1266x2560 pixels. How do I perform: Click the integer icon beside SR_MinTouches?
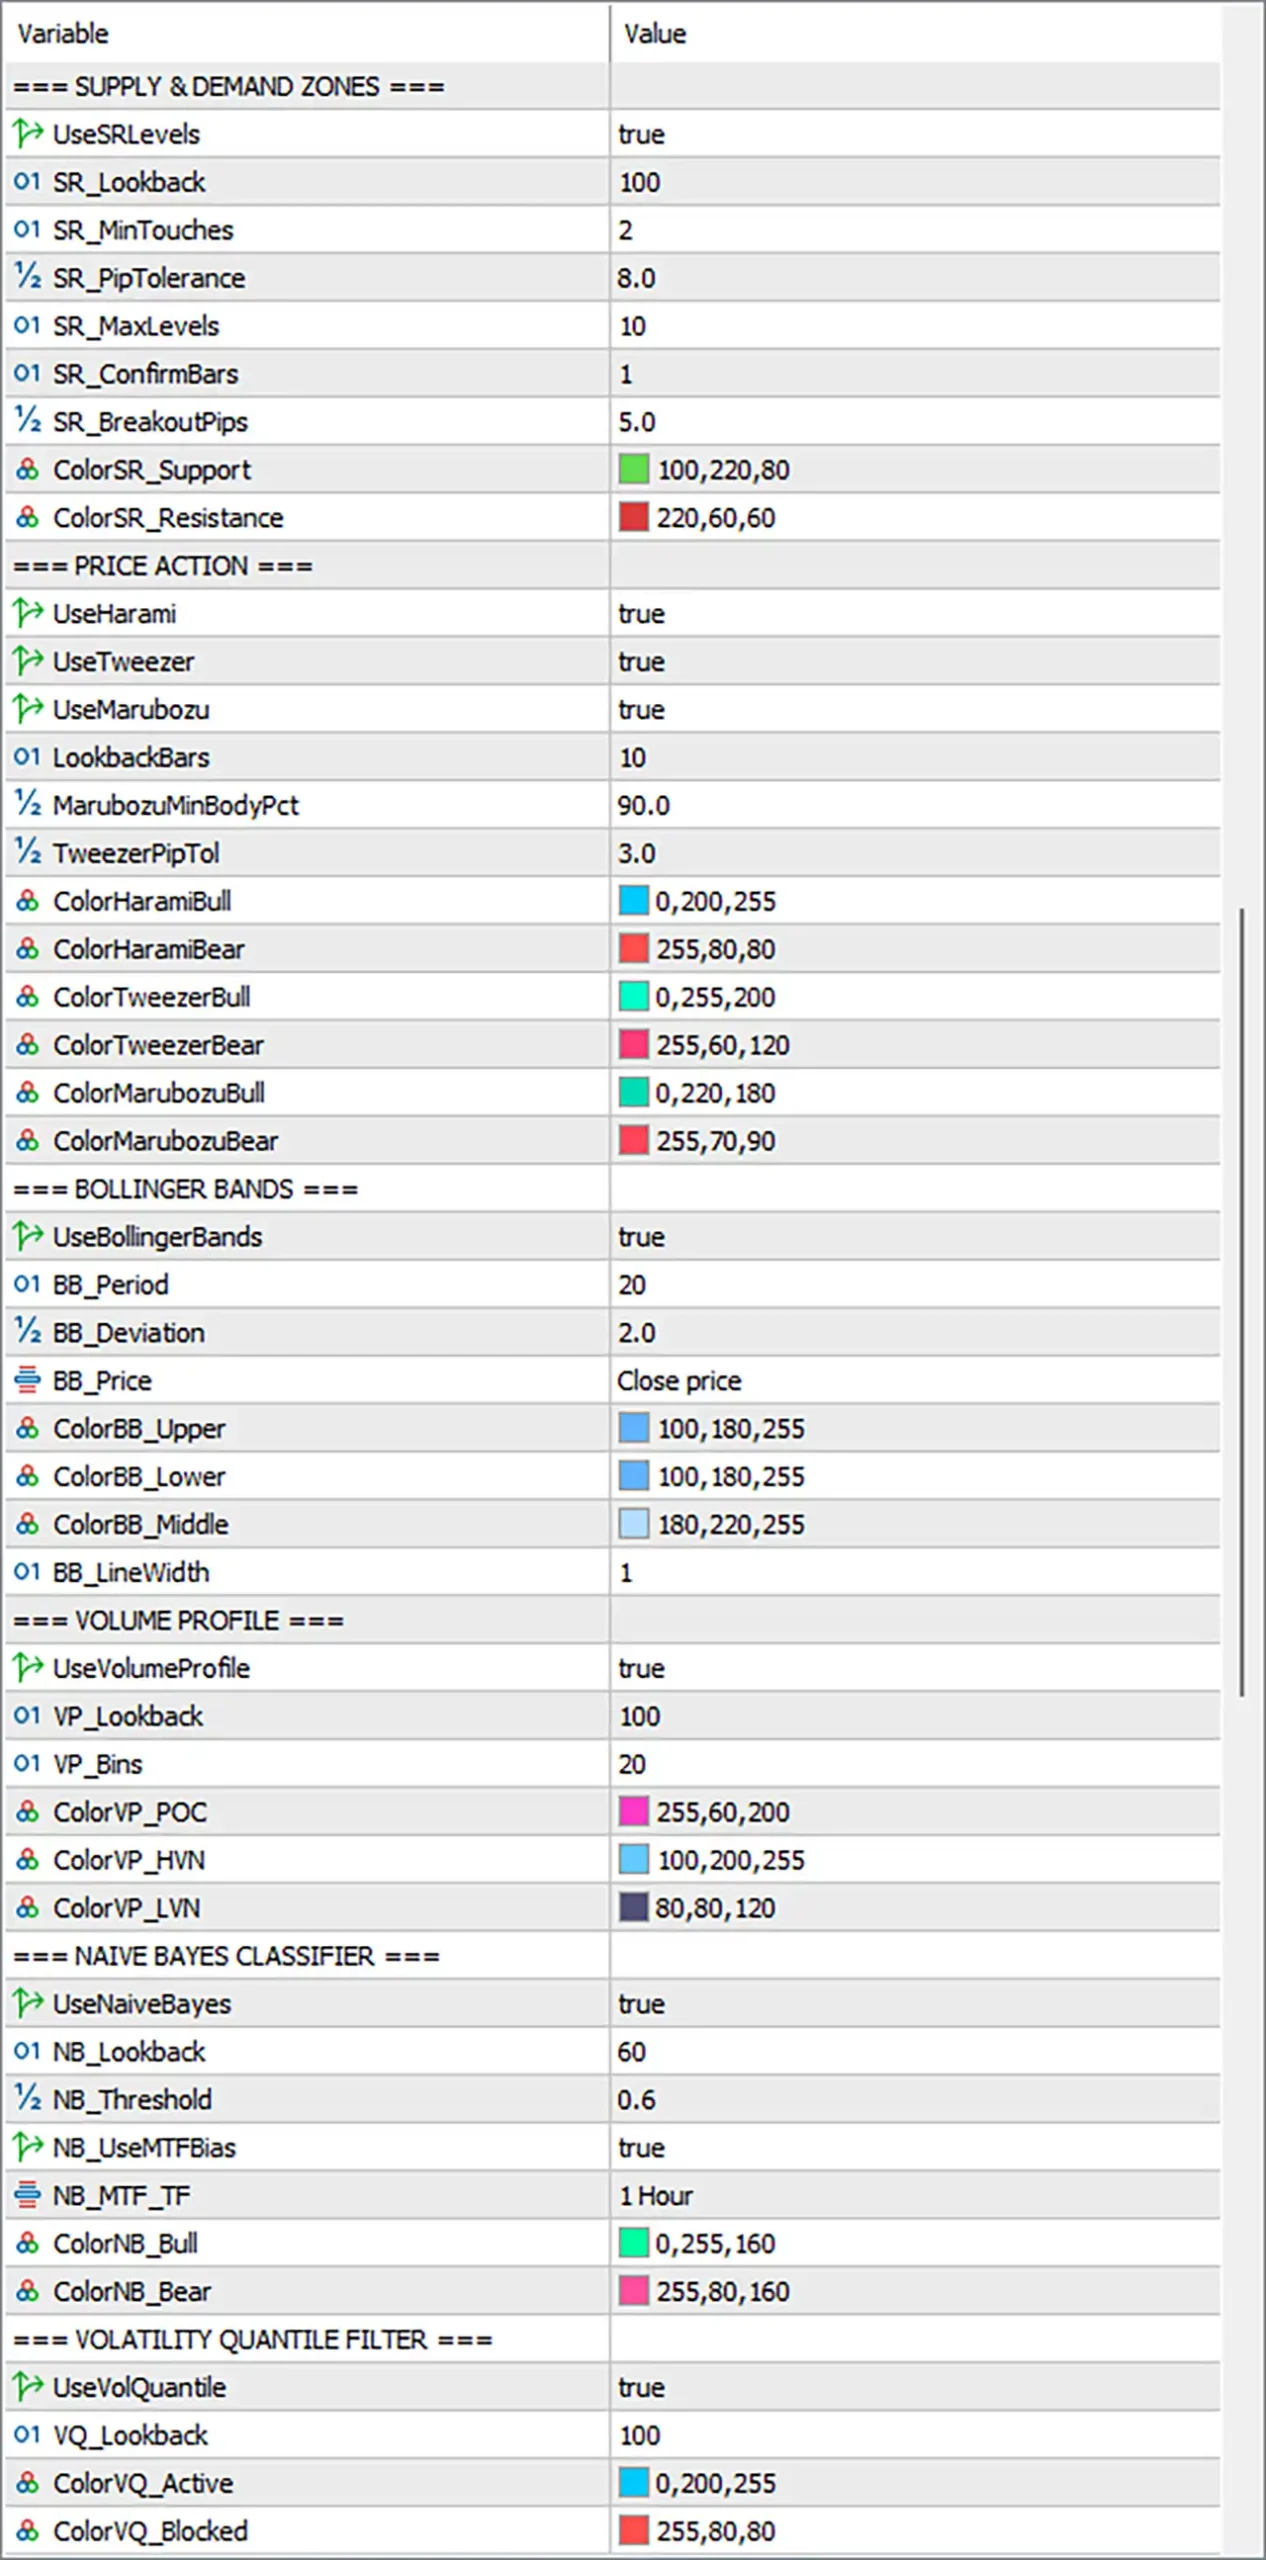(27, 230)
